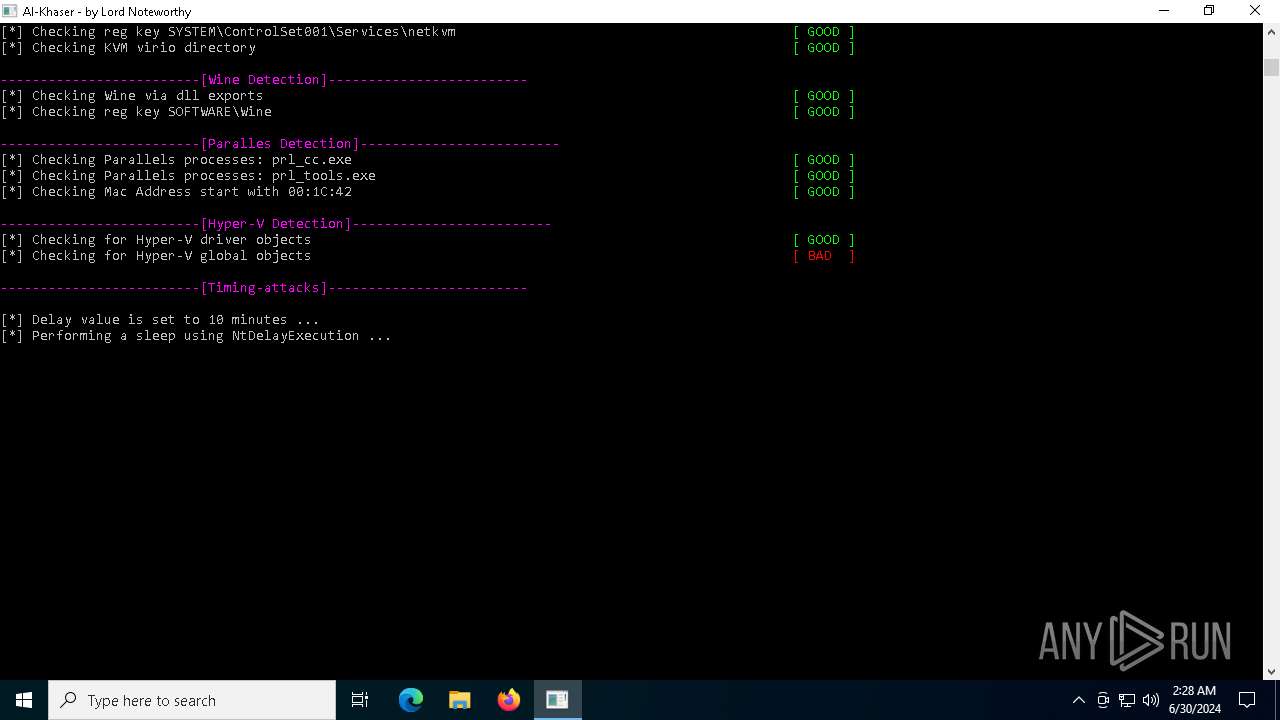
Task: Click the 'Wine Detection' section header
Action: point(264,79)
